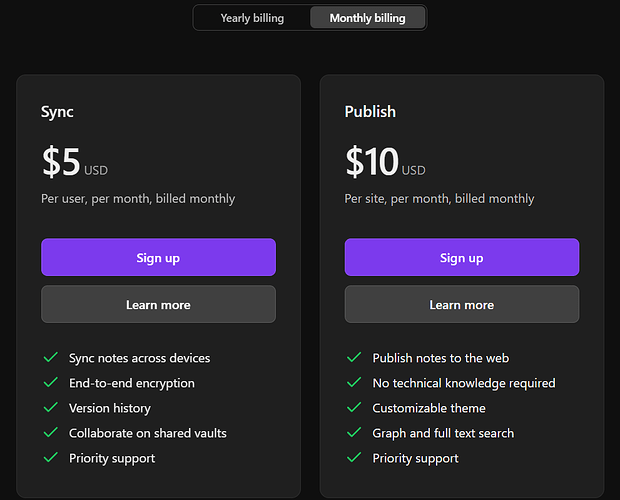620x500 pixels.
Task: Click checkmark next to End-to-end encryption
Action: [50, 382]
